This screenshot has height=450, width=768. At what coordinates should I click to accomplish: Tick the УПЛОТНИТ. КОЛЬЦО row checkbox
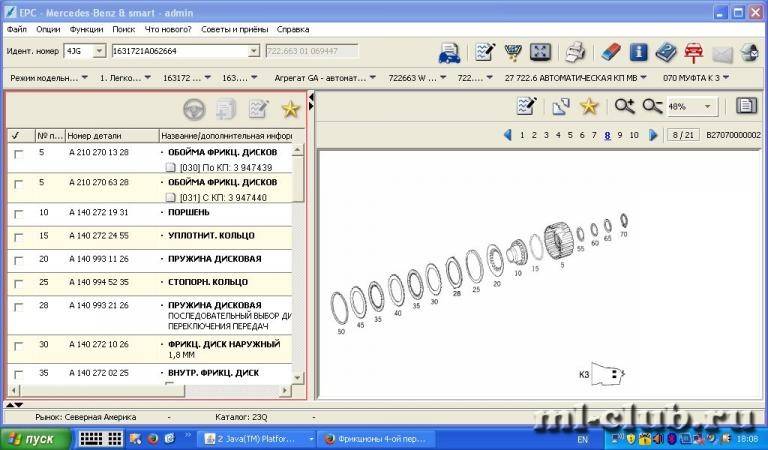click(19, 237)
